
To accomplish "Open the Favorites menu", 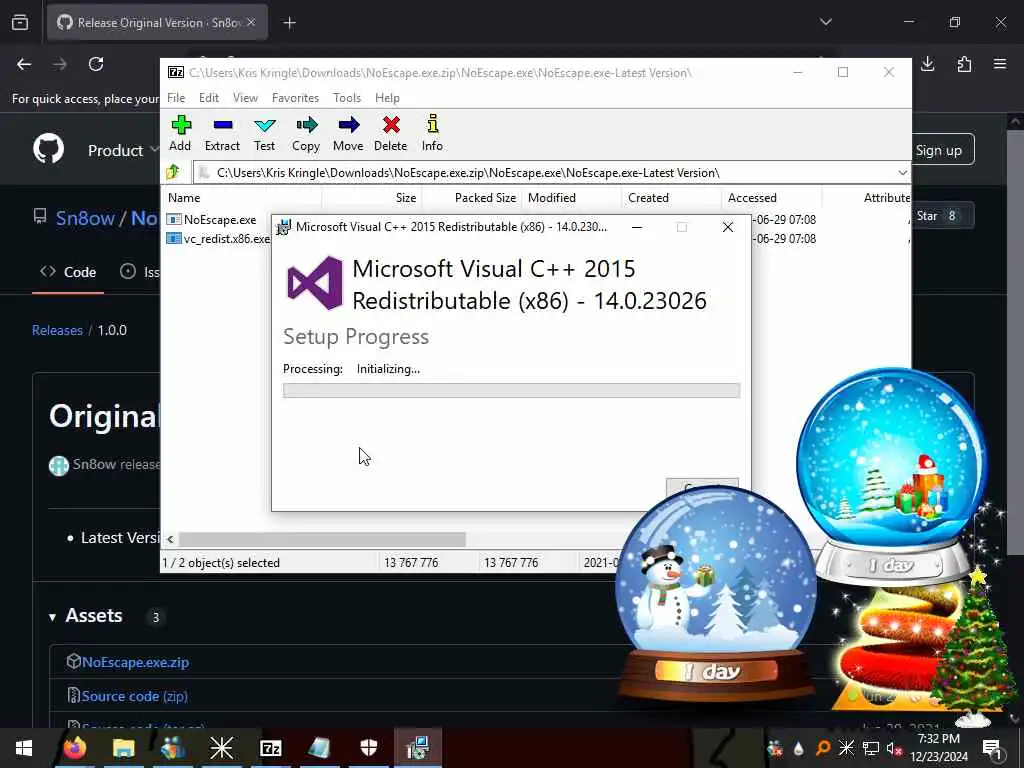I will point(295,98).
